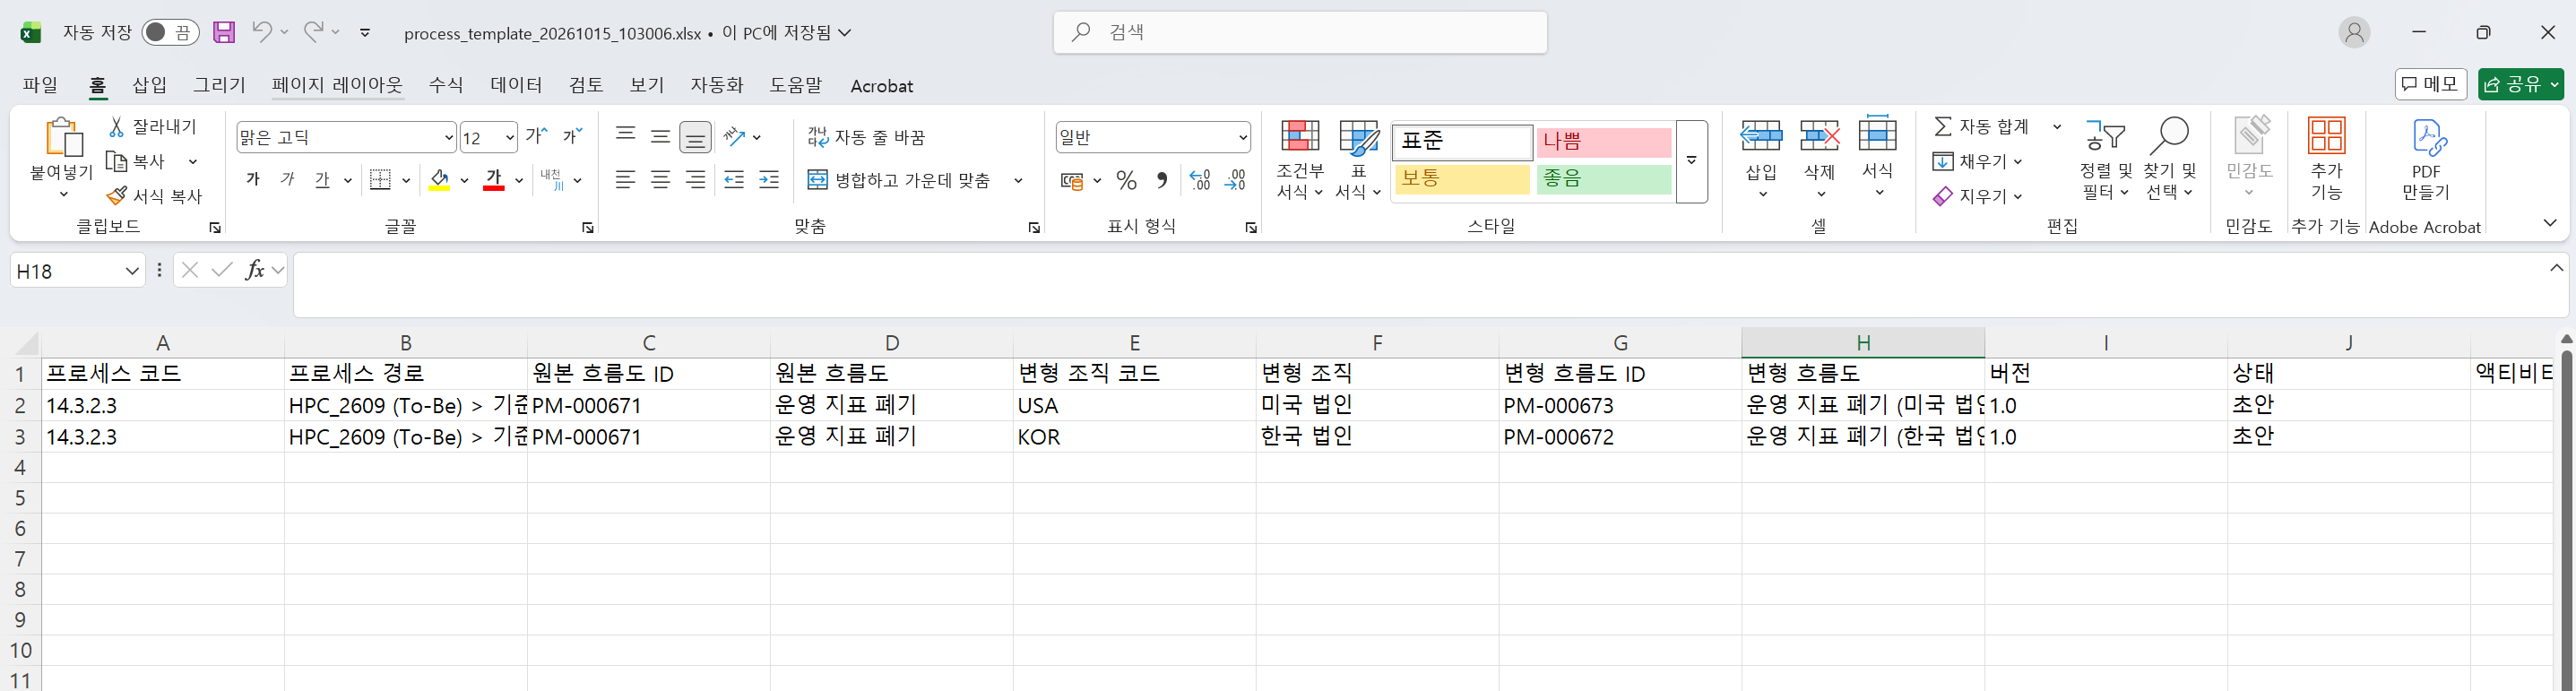Click the Cut (잘라내기) scissors icon
The image size is (2576, 691).
(117, 127)
